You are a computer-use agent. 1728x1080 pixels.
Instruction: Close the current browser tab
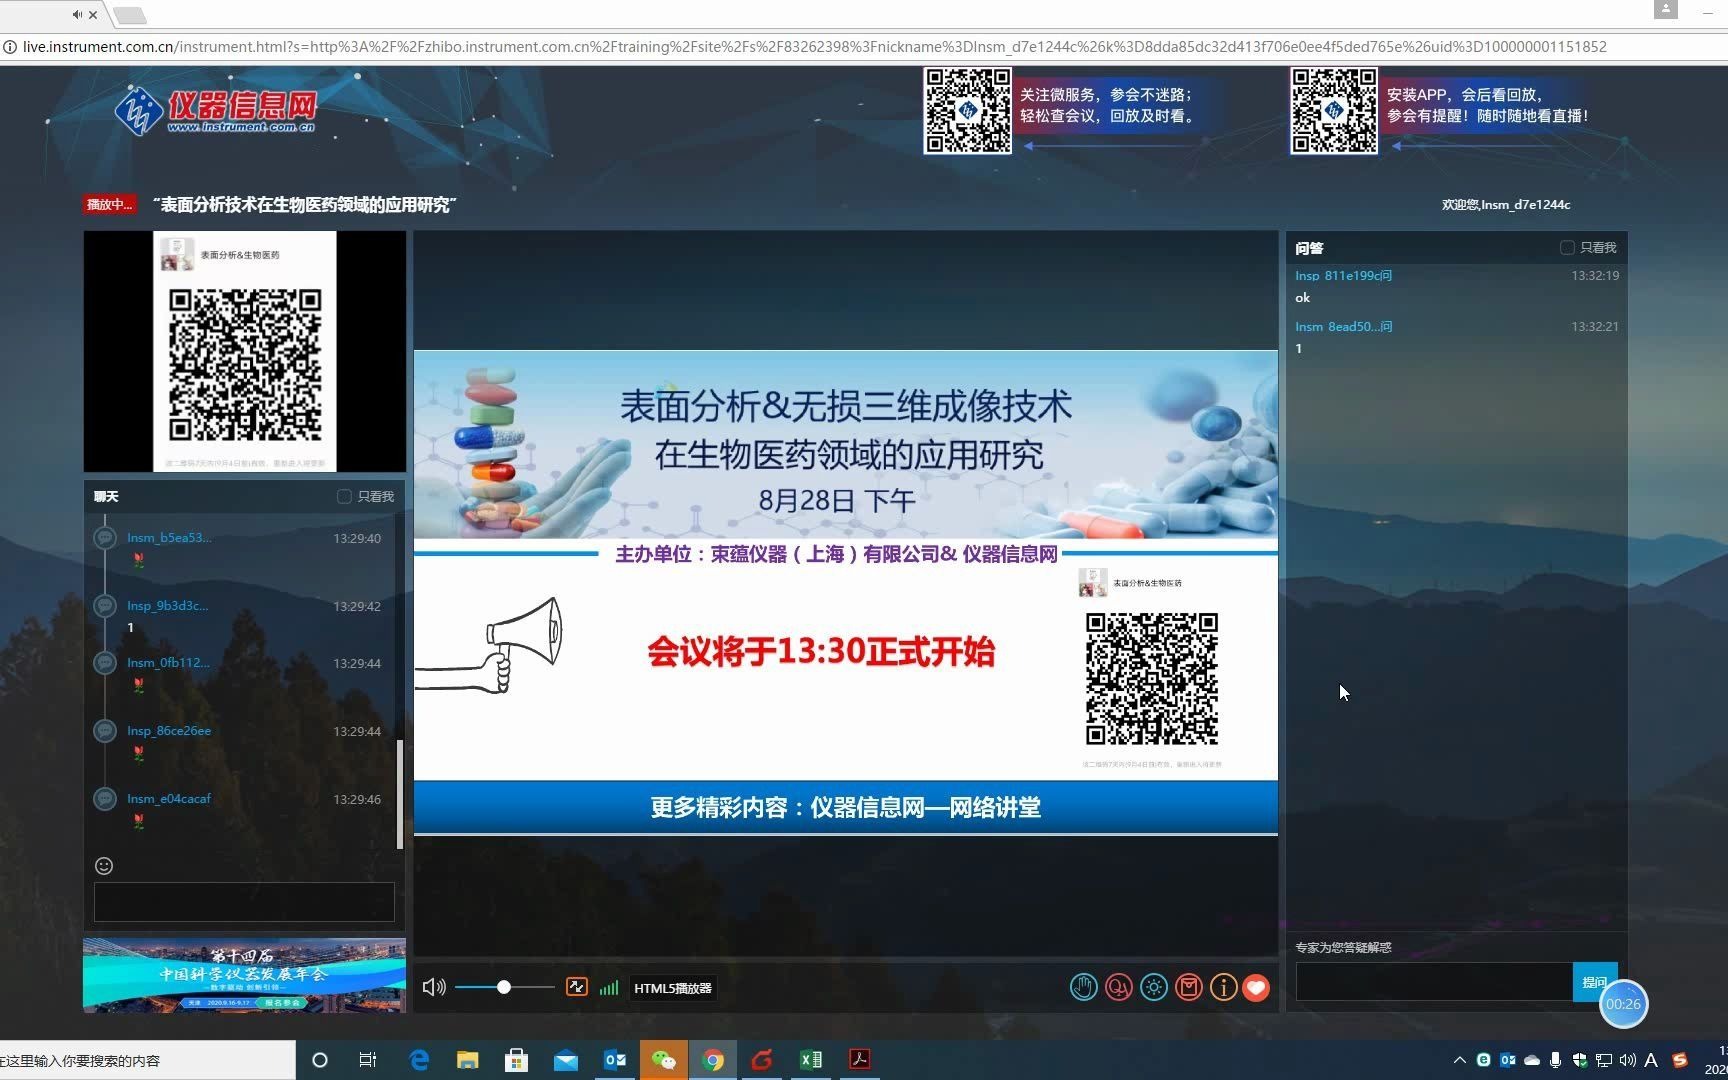pos(93,14)
